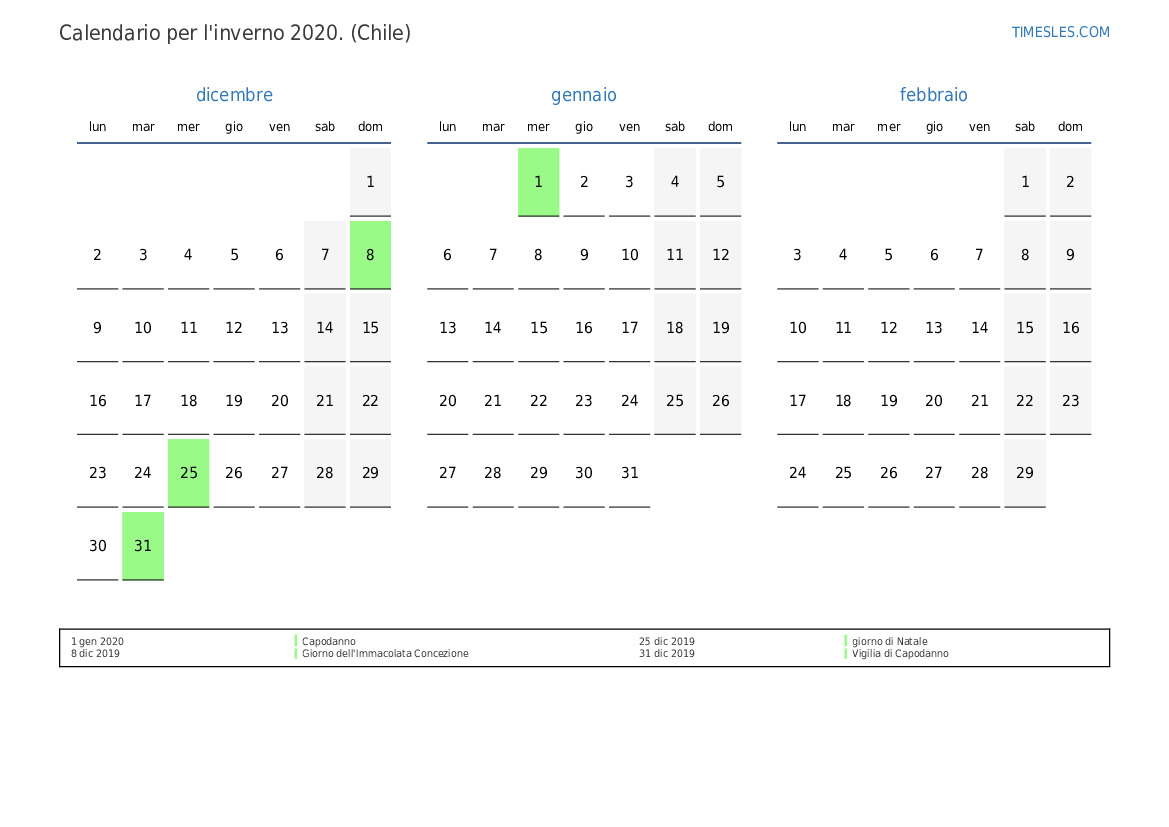Click the calendar title 'Calendario per l'inverno 2020. (Chile)'

(x=235, y=33)
